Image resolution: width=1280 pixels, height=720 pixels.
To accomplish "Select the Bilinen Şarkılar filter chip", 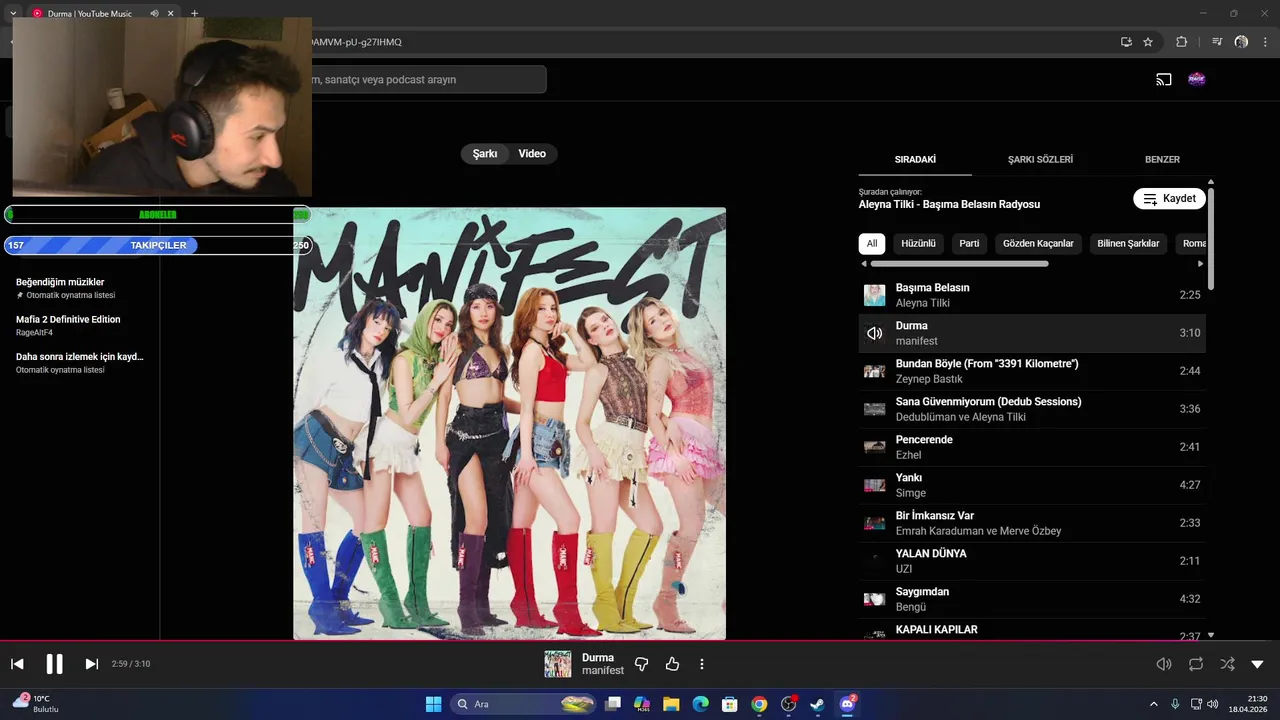I will coord(1128,243).
